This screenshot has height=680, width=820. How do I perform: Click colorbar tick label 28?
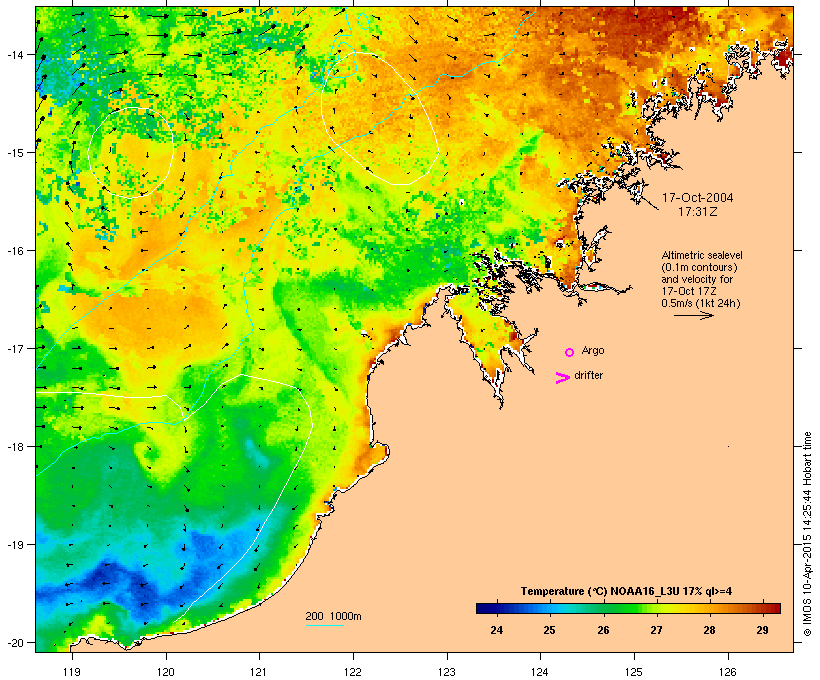point(709,630)
